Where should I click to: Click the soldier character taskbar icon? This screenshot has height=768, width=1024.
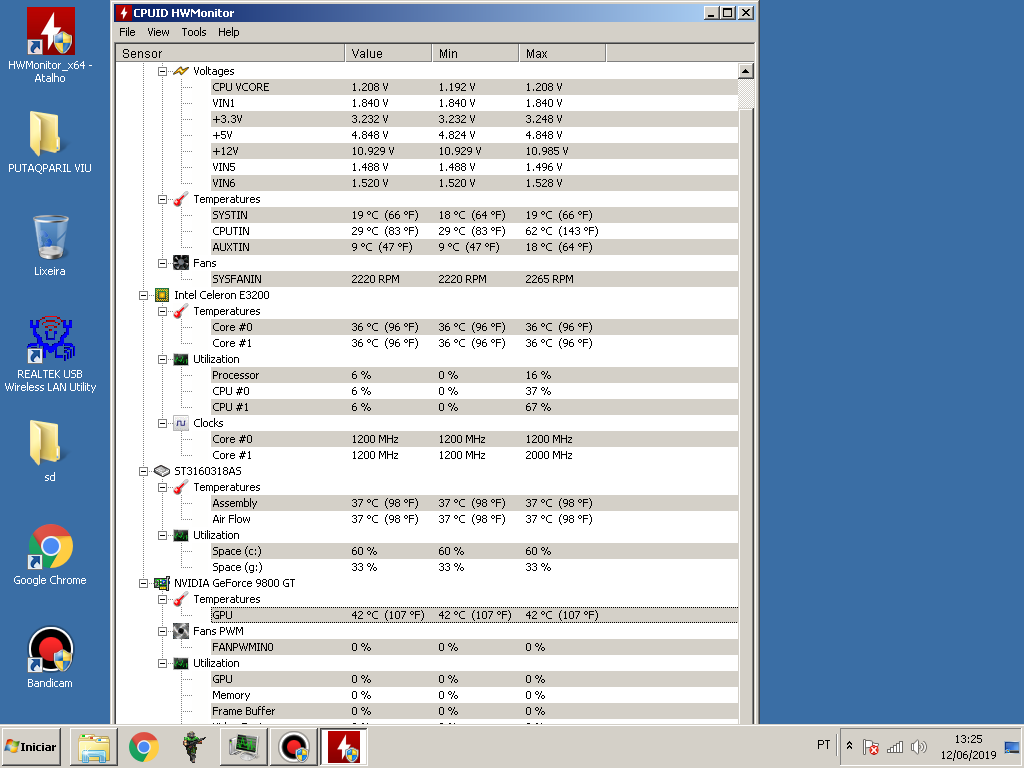pos(193,747)
